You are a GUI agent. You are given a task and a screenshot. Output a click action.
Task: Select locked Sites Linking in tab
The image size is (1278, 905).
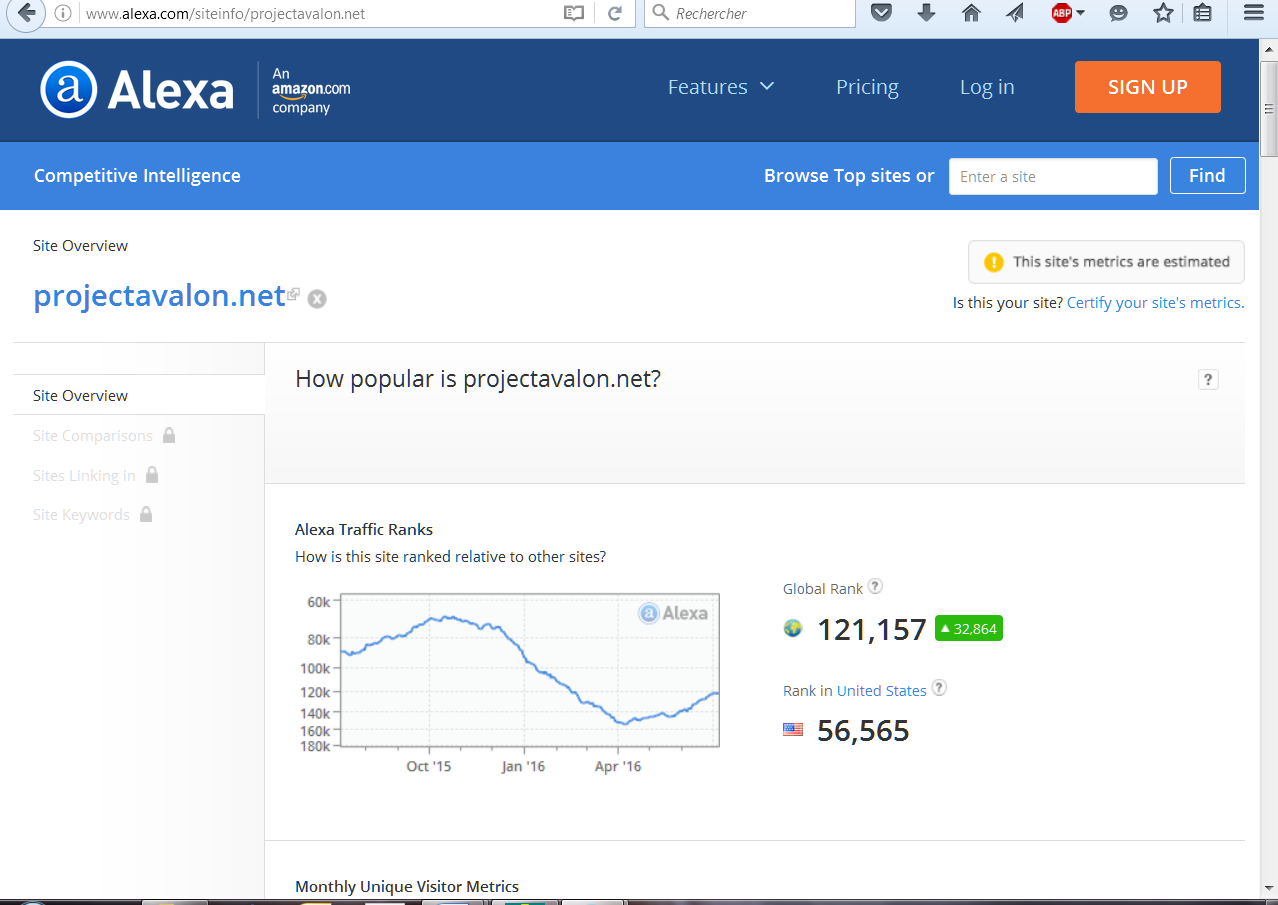pyautogui.click(x=84, y=475)
